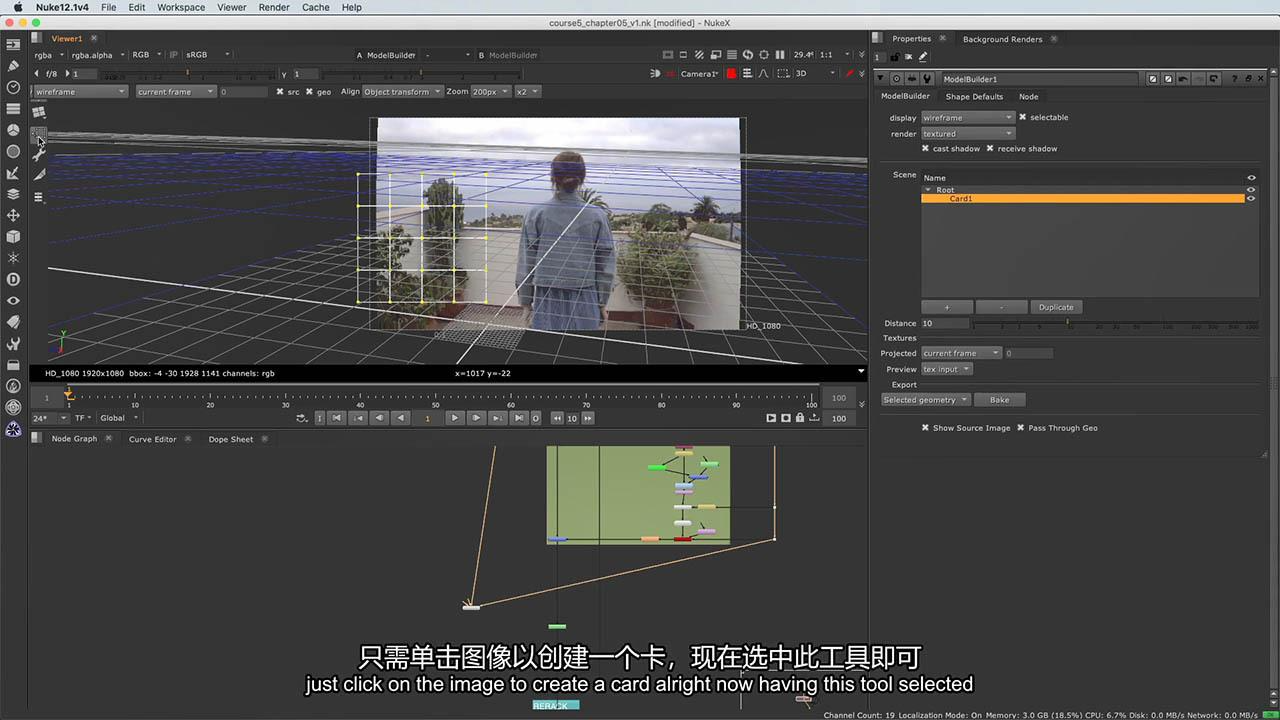
Task: Switch to Background Renders tab
Action: 1002,39
